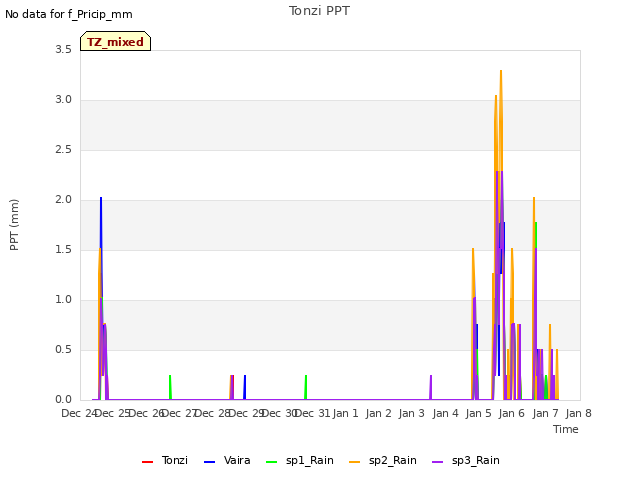Click the blue Vaira spike near Dec 29
The width and height of the screenshot is (640, 480).
[244, 387]
